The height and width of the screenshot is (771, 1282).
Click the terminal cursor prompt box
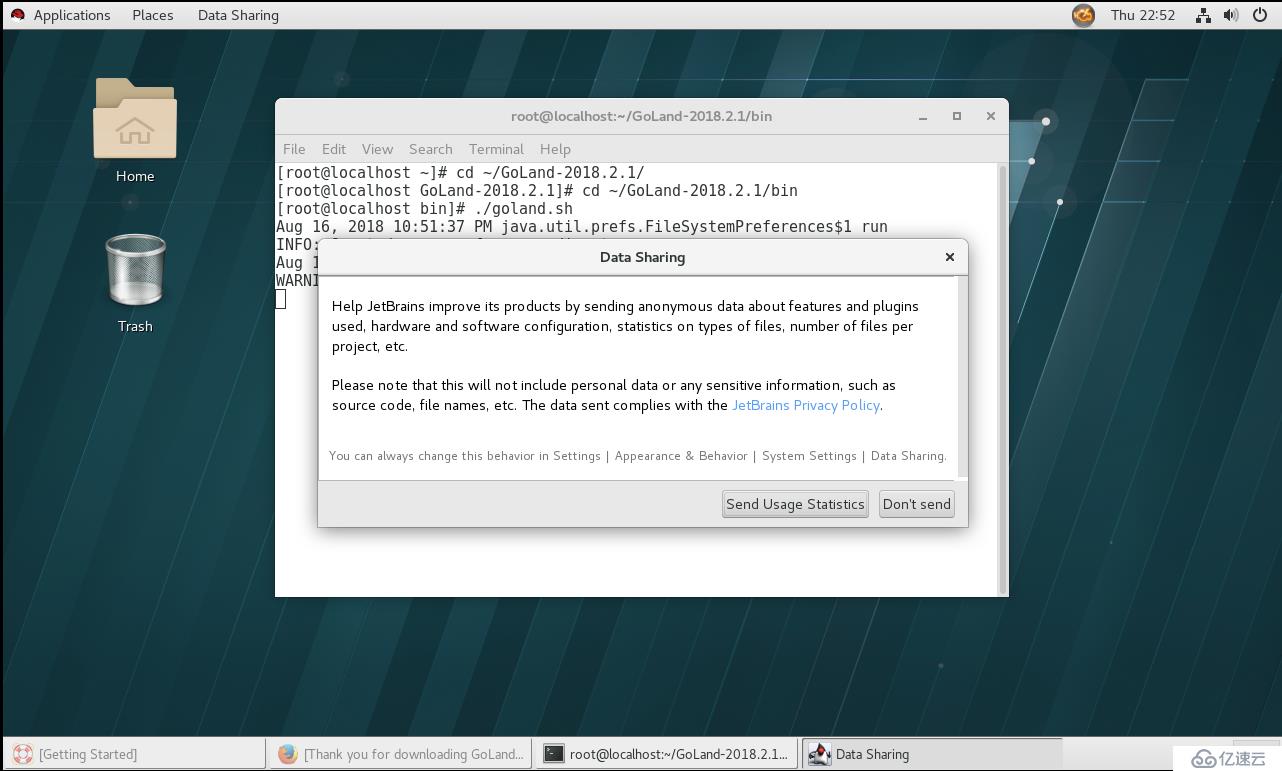(x=281, y=299)
